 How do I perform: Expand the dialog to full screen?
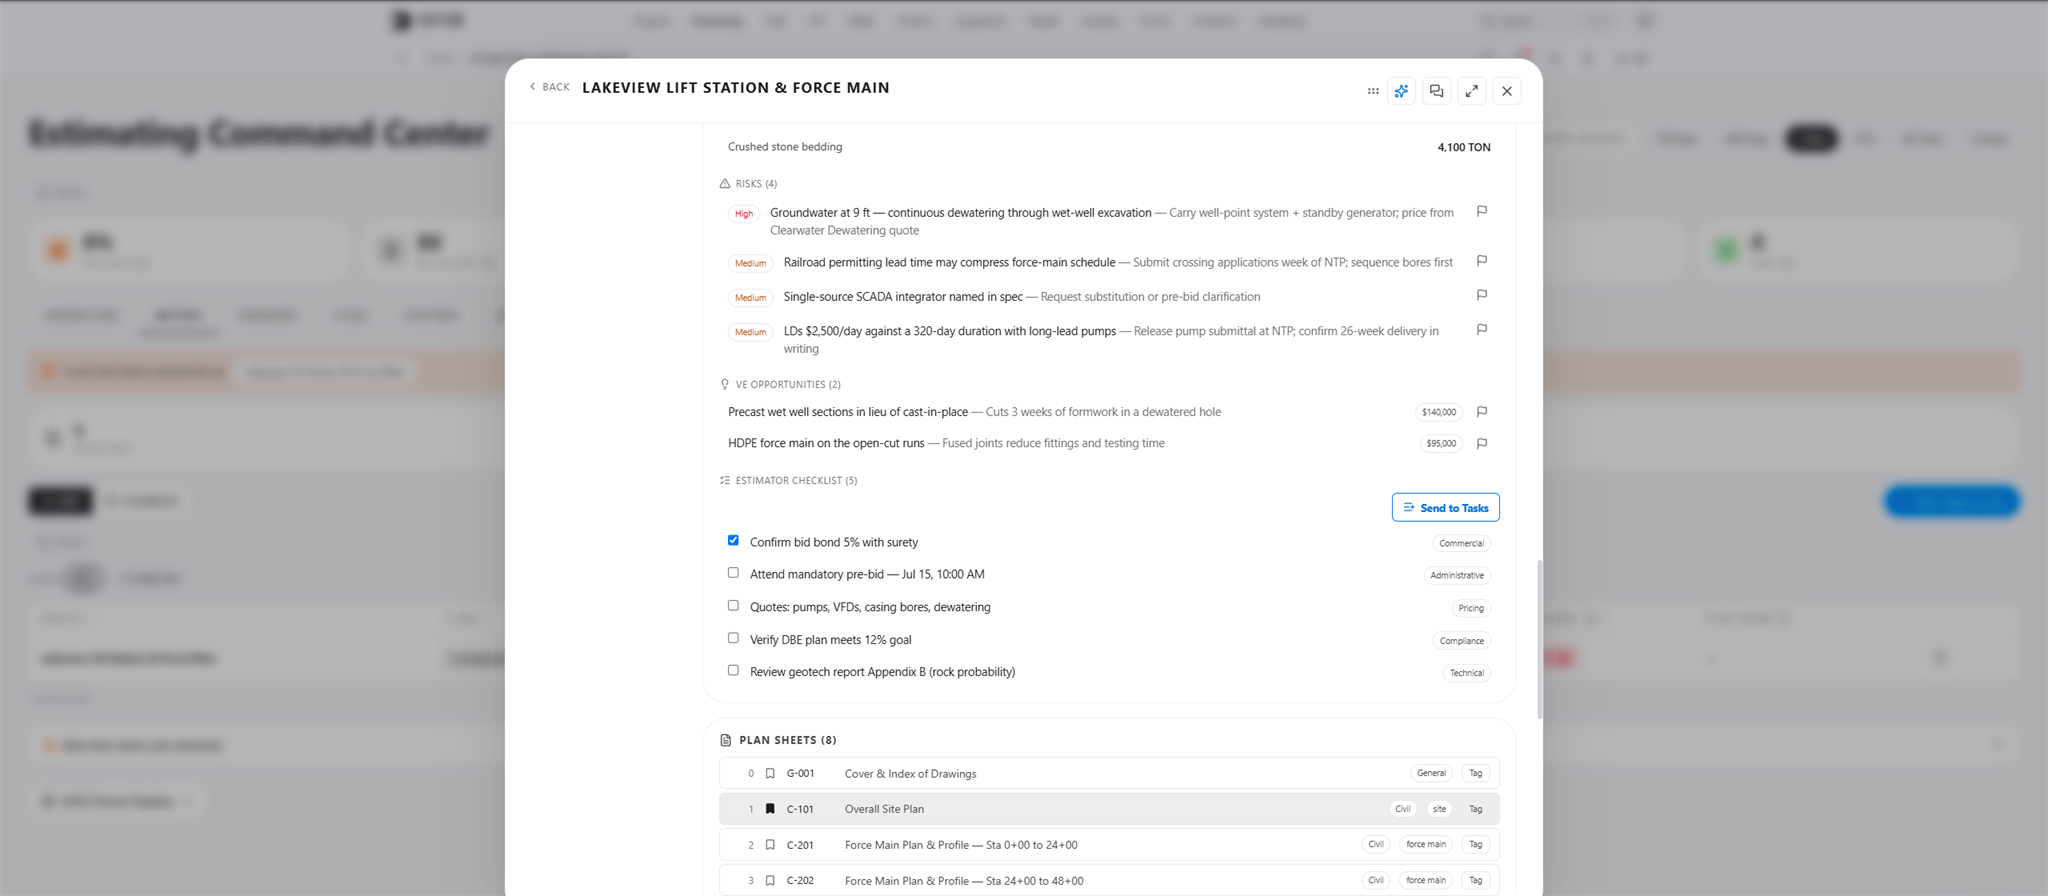click(1472, 91)
